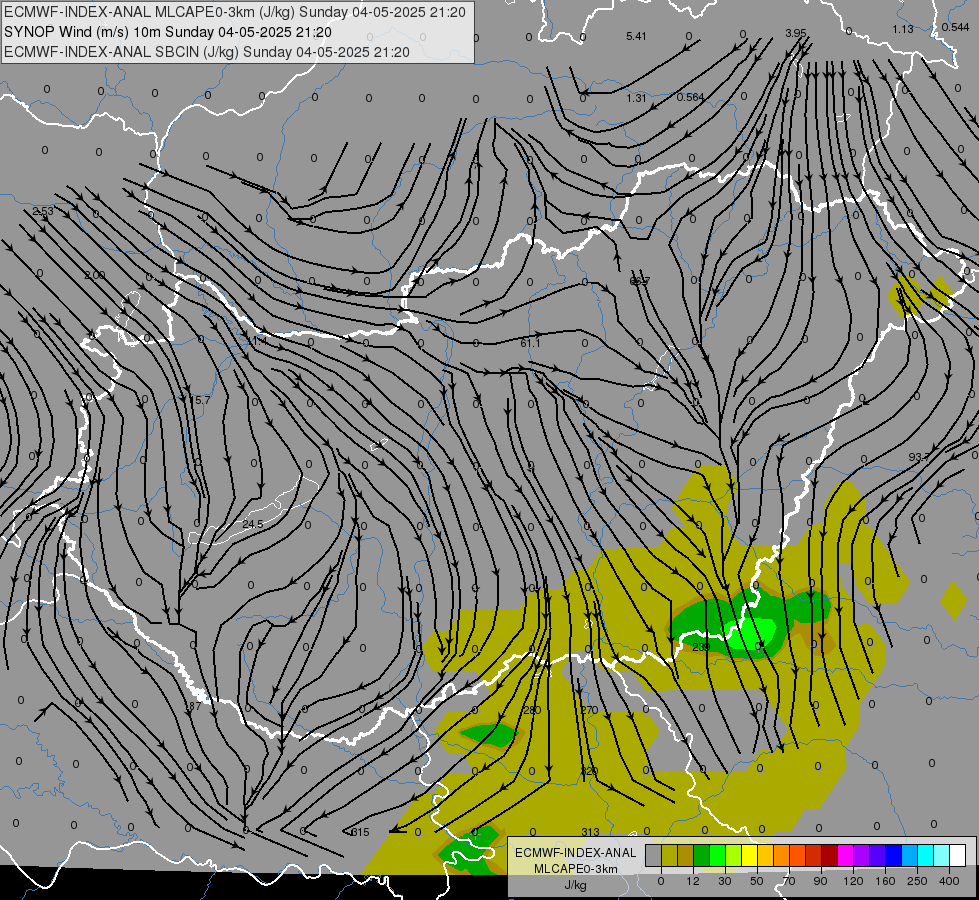Click the MLCAPE0-3km header line
This screenshot has width=979, height=900.
[235, 12]
